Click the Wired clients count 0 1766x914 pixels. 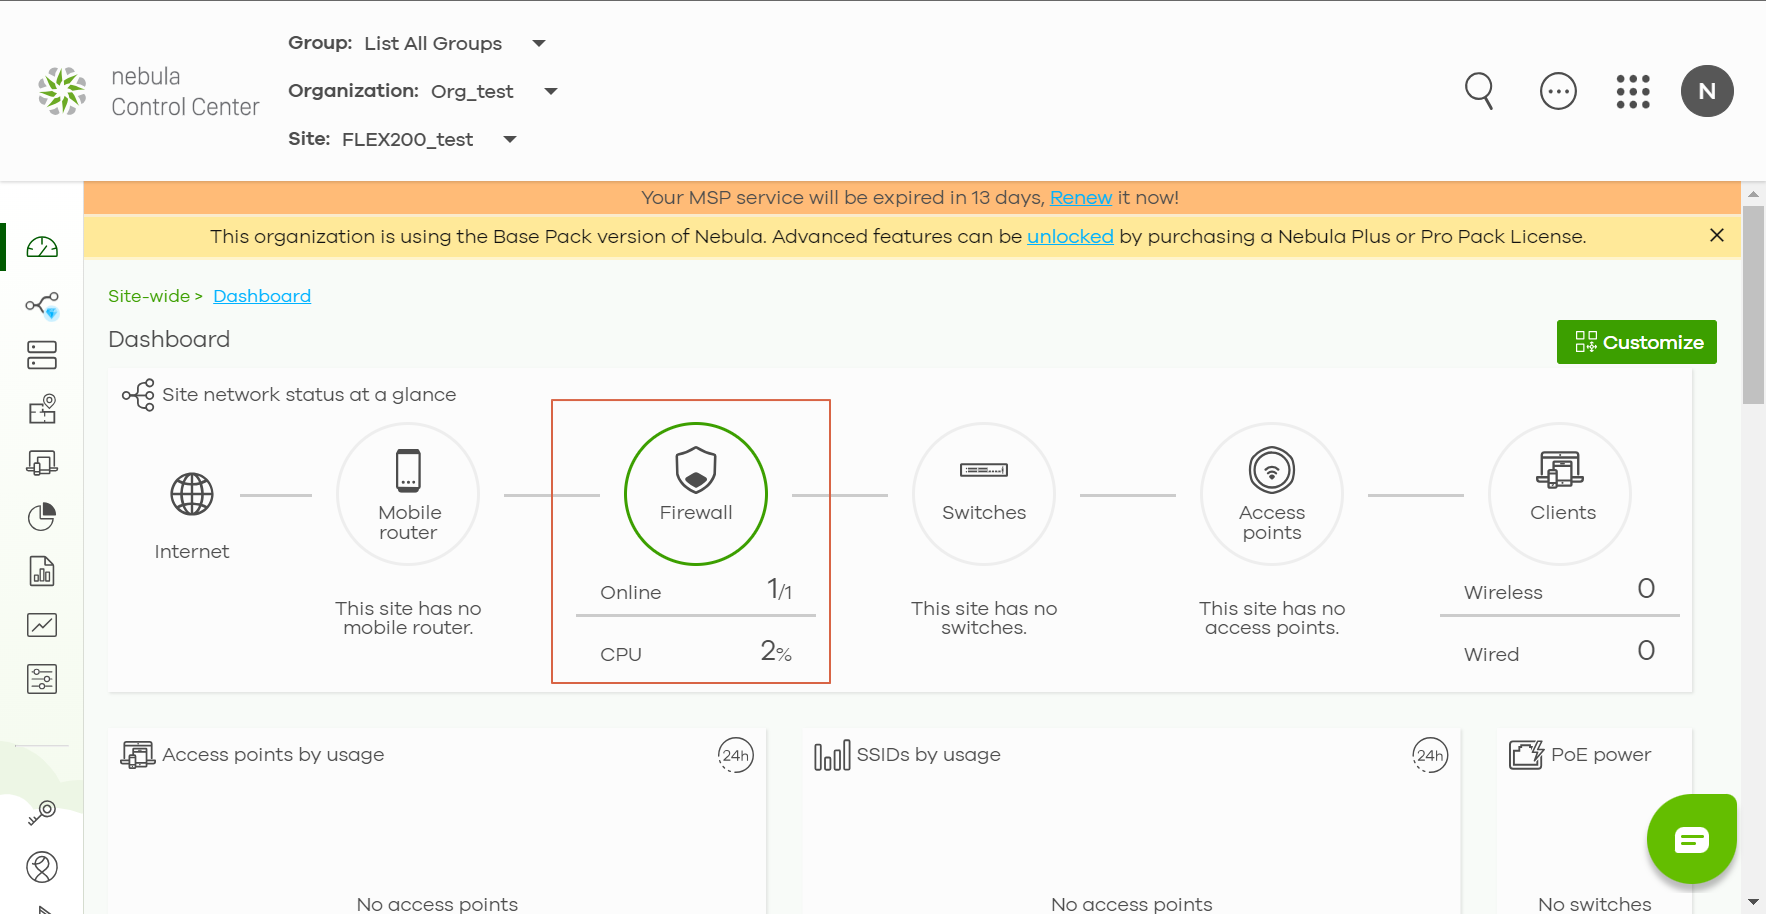(1646, 651)
